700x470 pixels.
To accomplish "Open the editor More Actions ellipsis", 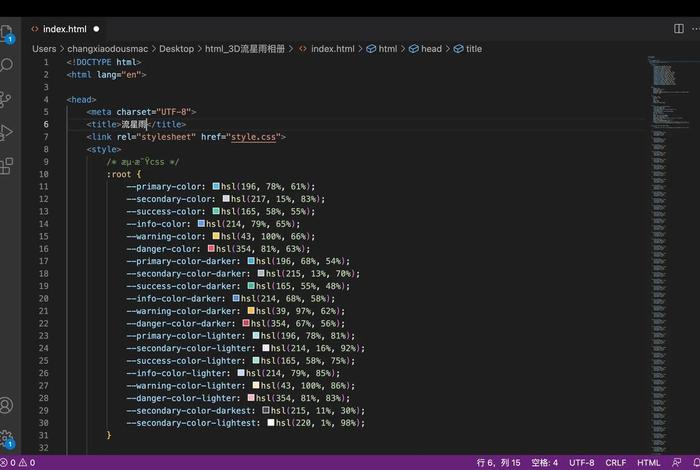I will [696, 29].
